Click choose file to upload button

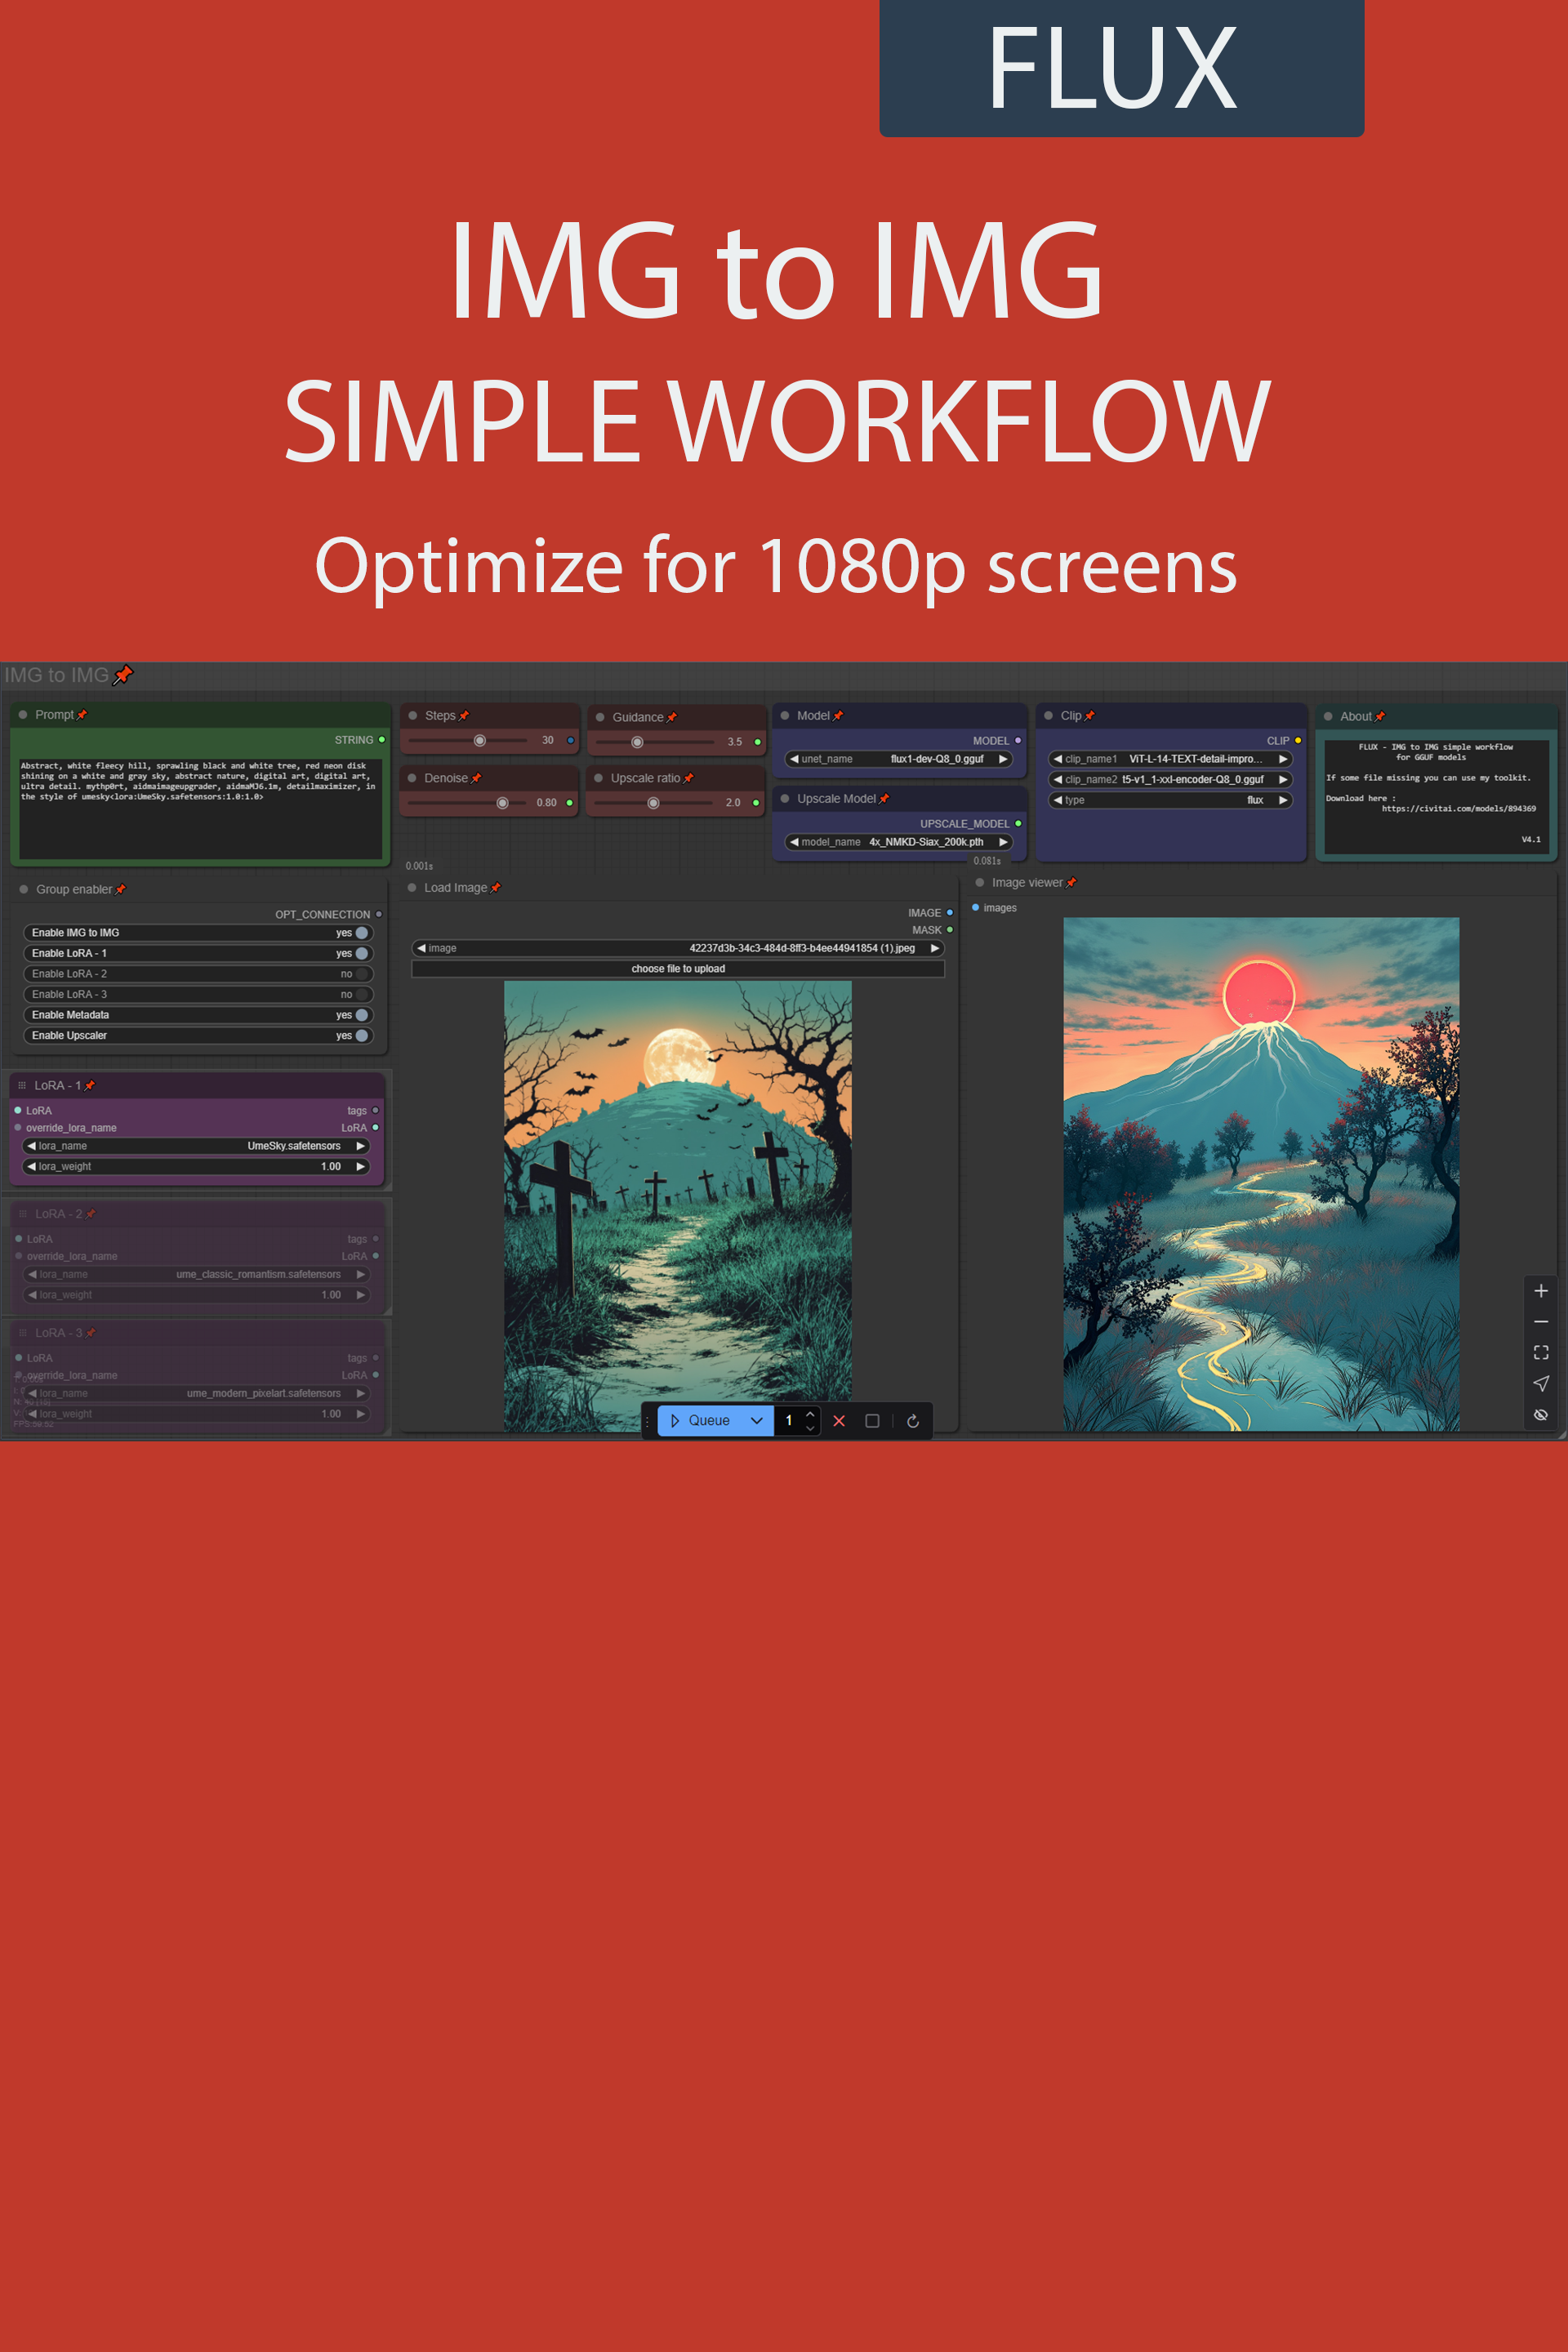coord(677,969)
